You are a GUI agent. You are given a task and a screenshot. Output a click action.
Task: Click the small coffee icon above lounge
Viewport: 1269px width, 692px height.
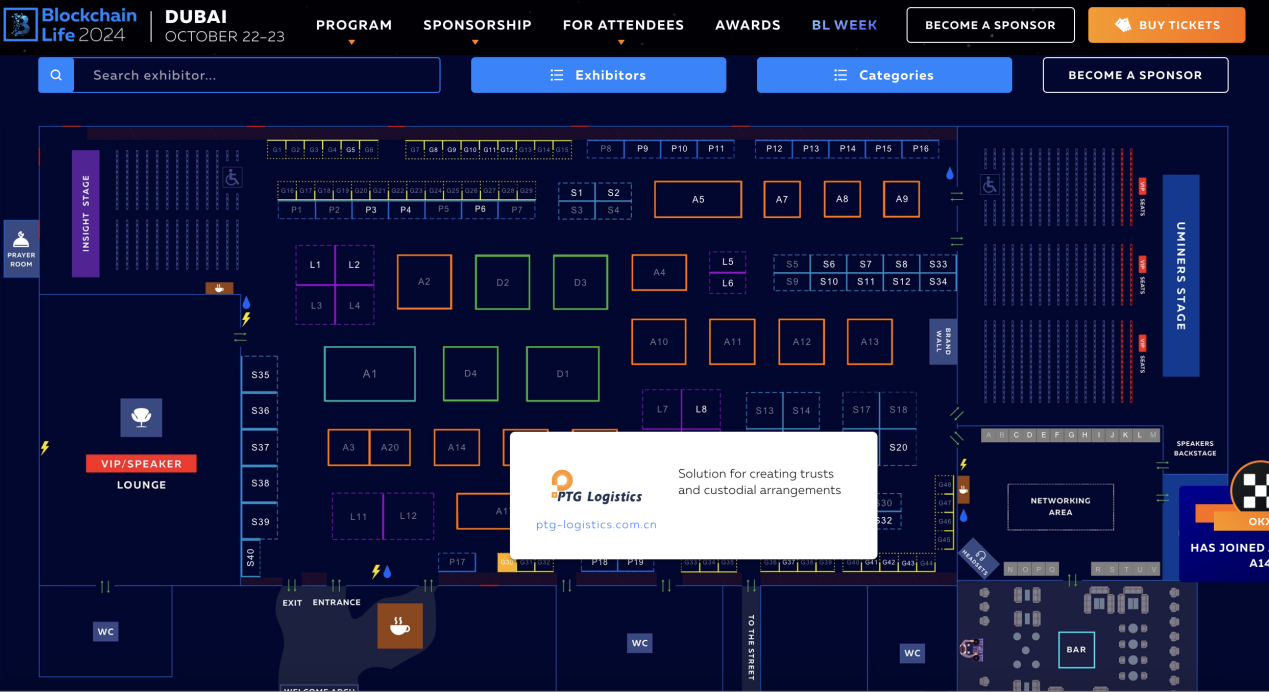219,288
